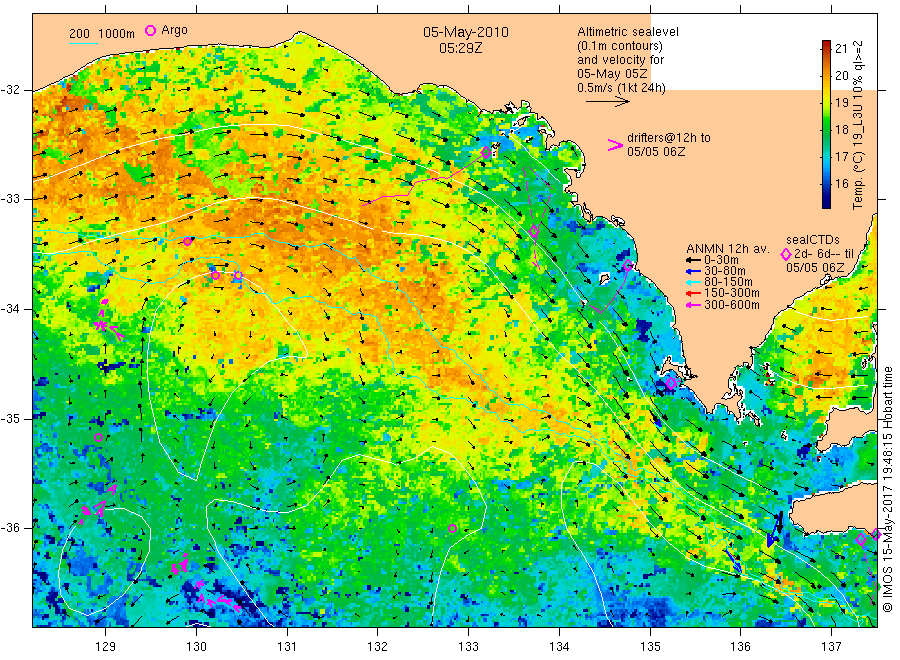Click the 0.5m/s velocity scale arrow
This screenshot has height=660, width=900.
click(607, 102)
